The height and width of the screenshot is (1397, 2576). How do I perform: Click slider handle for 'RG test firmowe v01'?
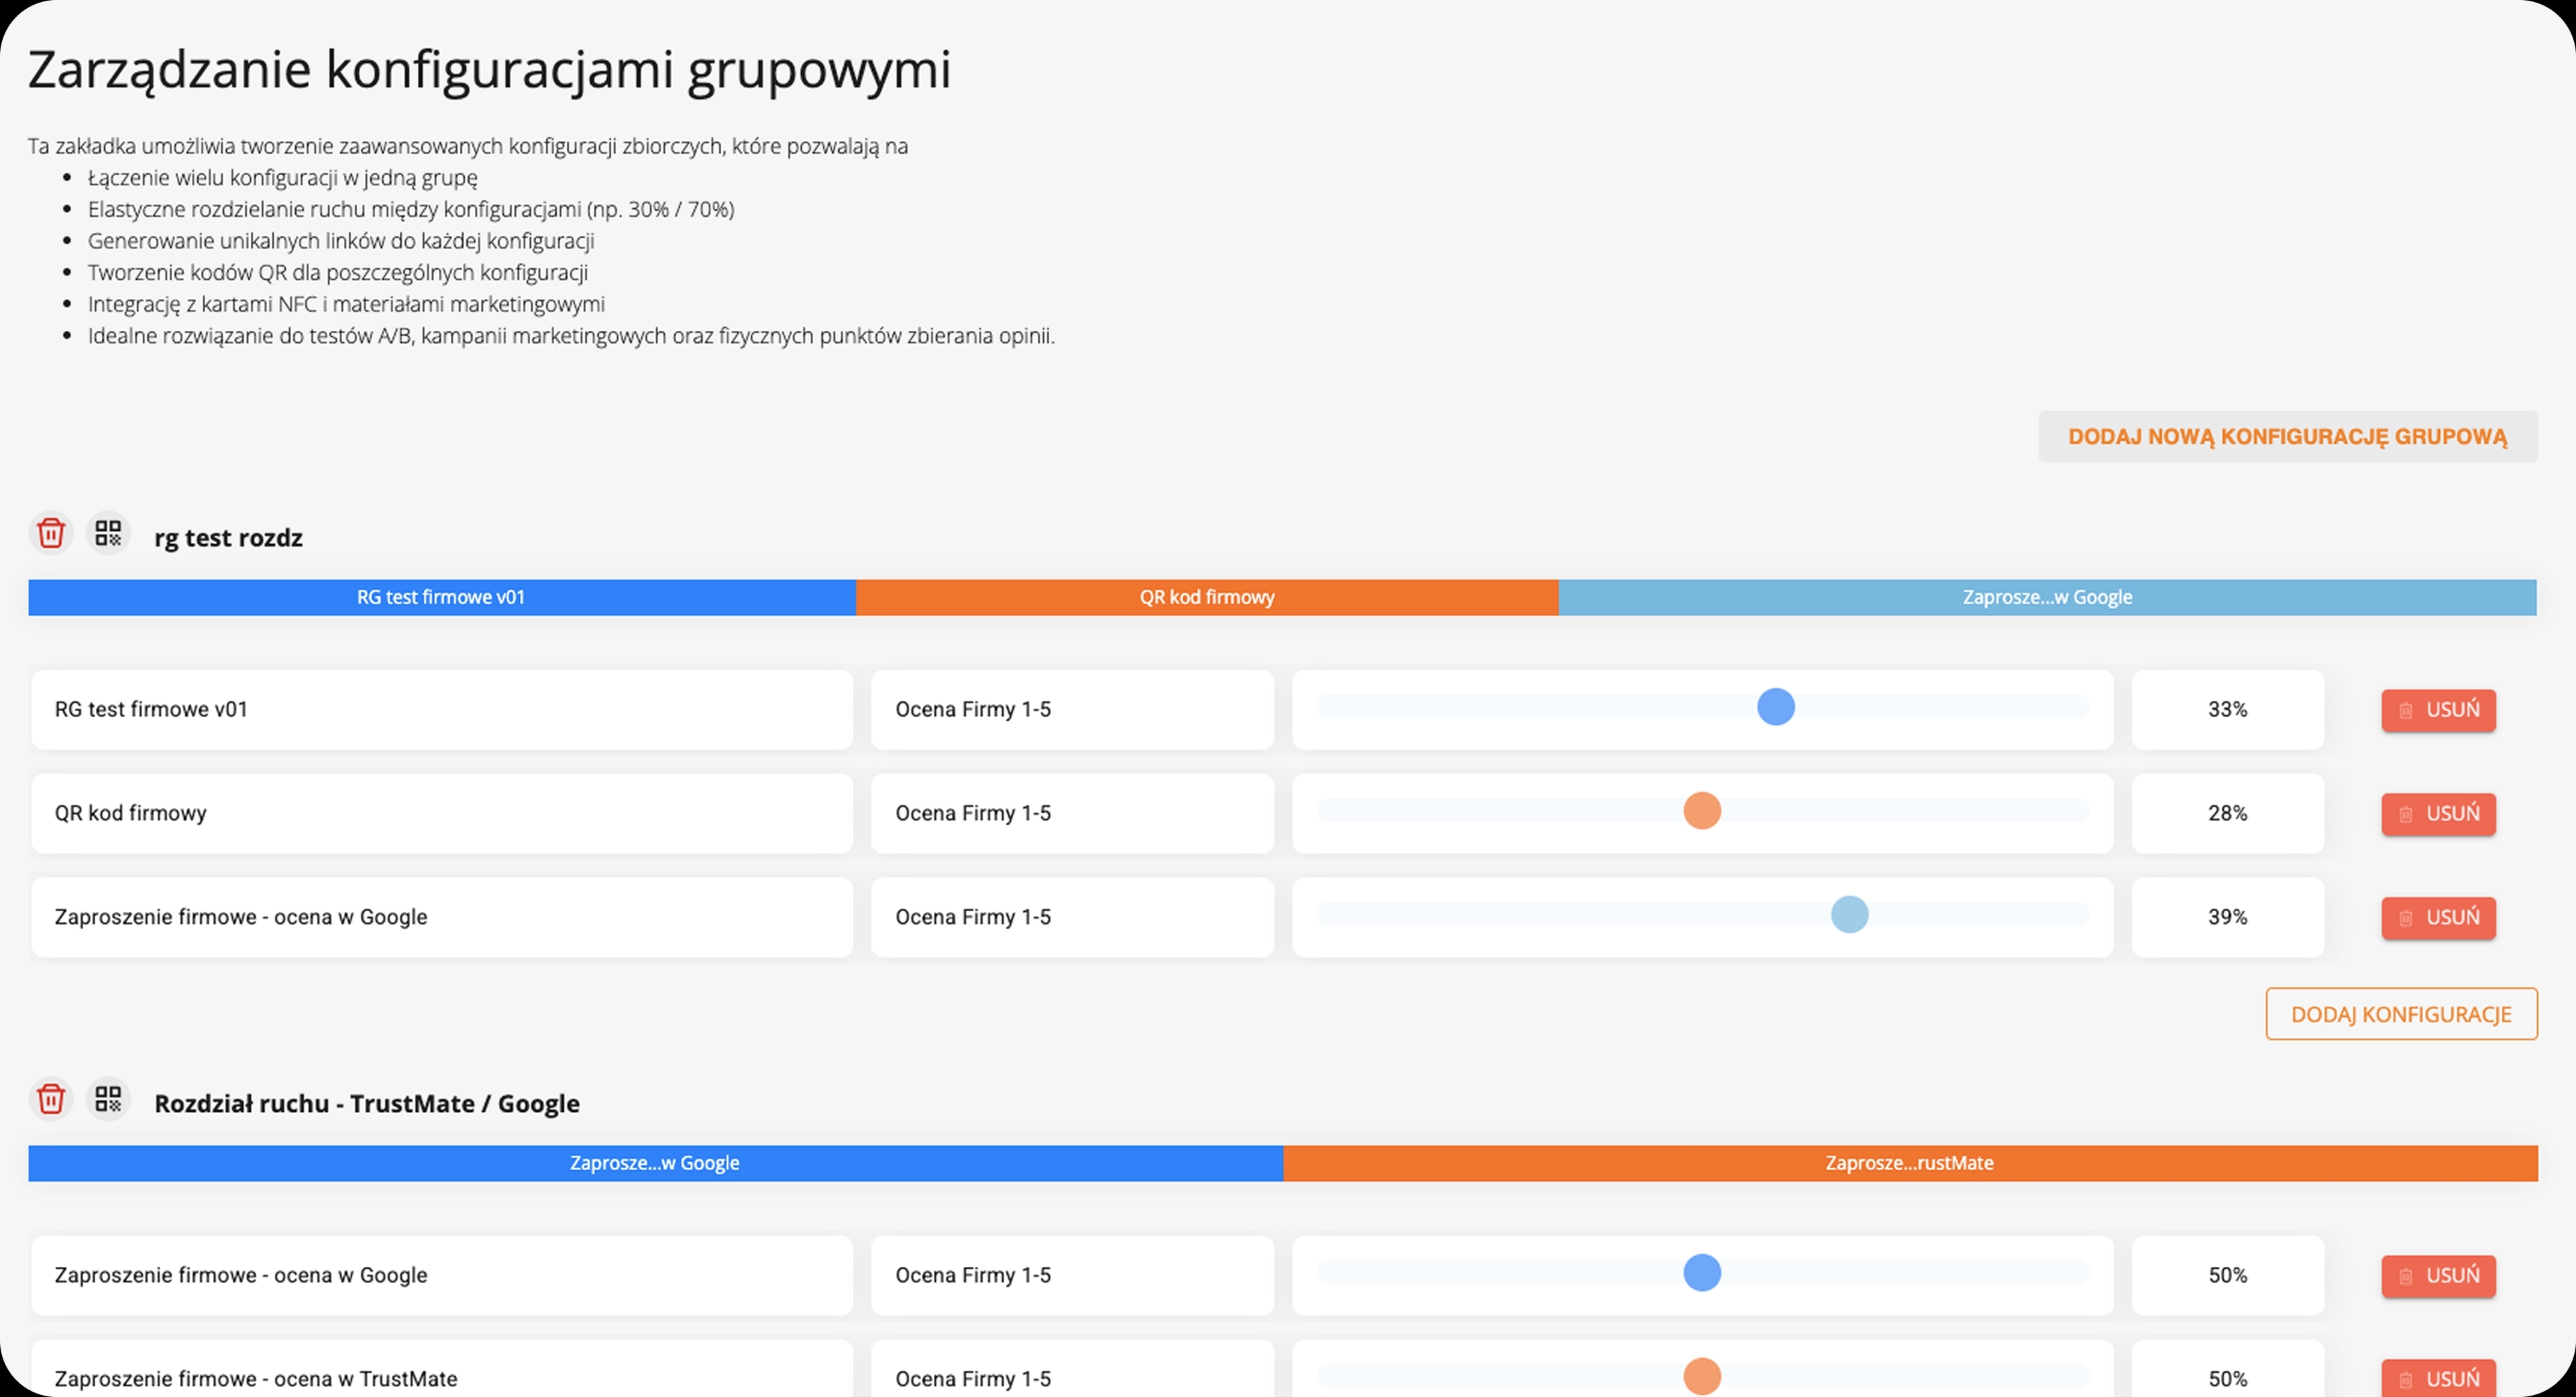tap(1776, 707)
